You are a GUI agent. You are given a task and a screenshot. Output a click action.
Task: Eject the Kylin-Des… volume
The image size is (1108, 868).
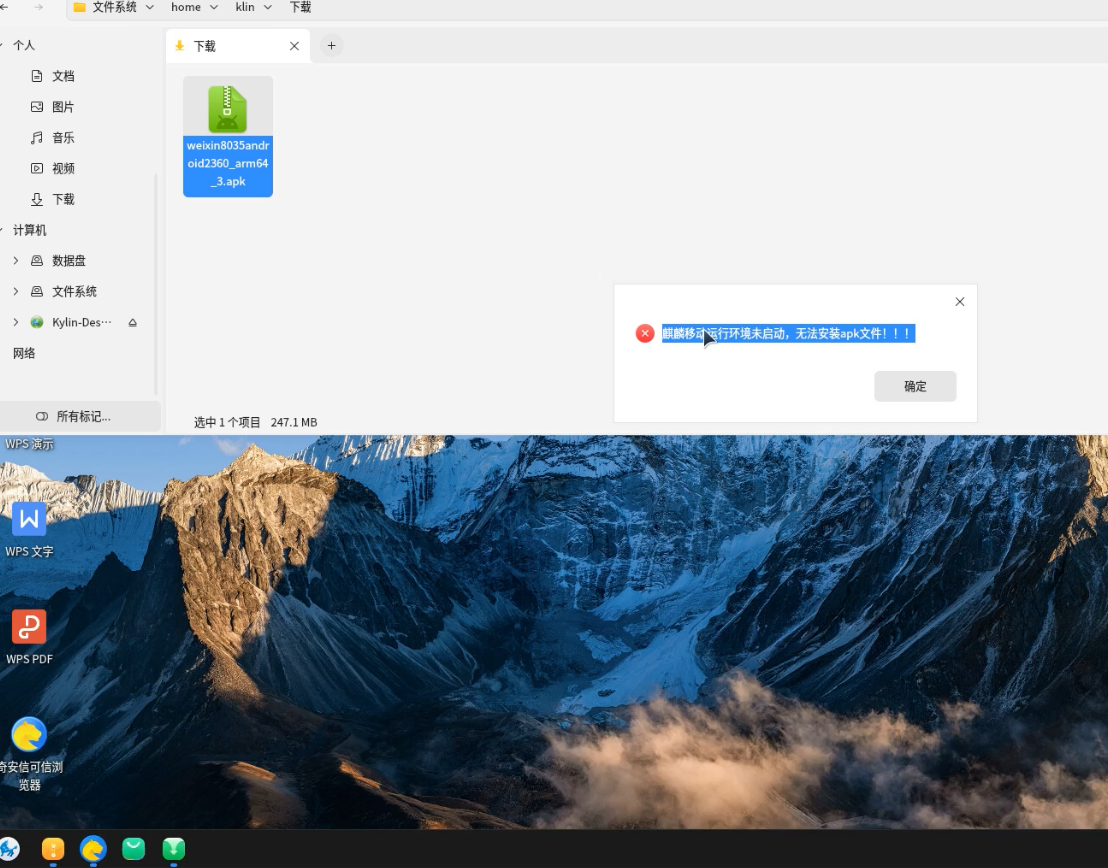pyautogui.click(x=132, y=322)
